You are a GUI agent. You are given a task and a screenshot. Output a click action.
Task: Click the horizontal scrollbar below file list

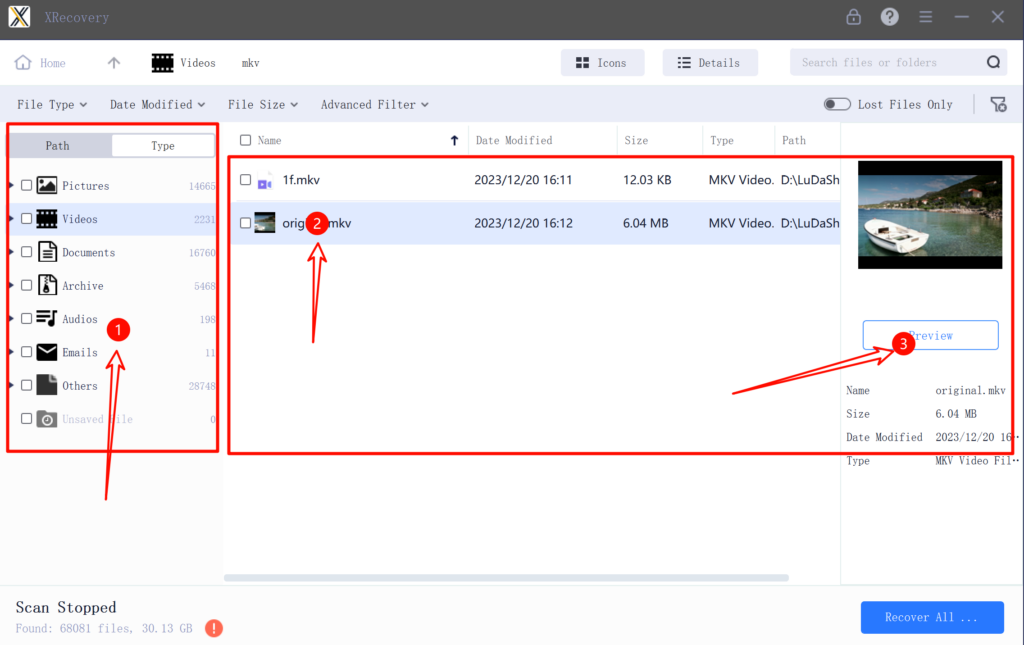tap(506, 578)
